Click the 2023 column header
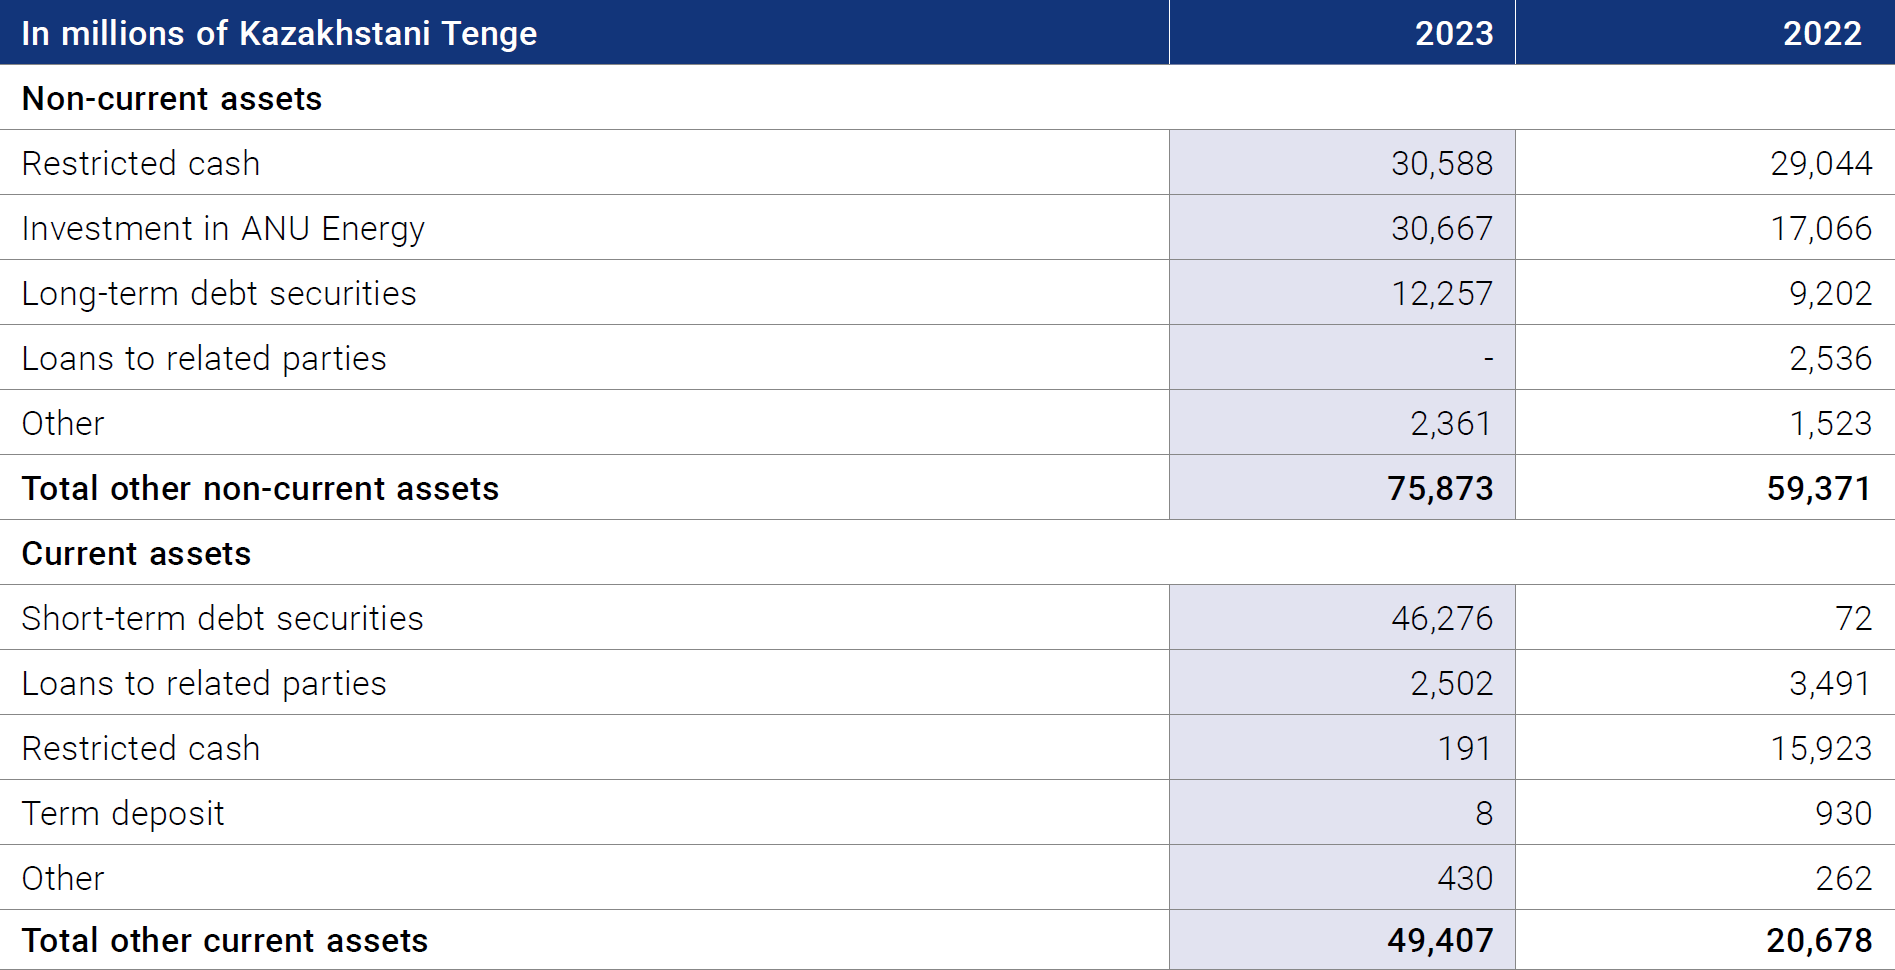Screen dimensions: 1895x970 [x=1453, y=33]
